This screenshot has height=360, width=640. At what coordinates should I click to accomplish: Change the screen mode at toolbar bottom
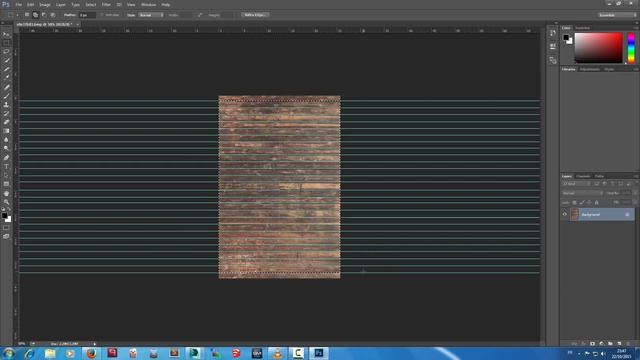click(x=6, y=236)
